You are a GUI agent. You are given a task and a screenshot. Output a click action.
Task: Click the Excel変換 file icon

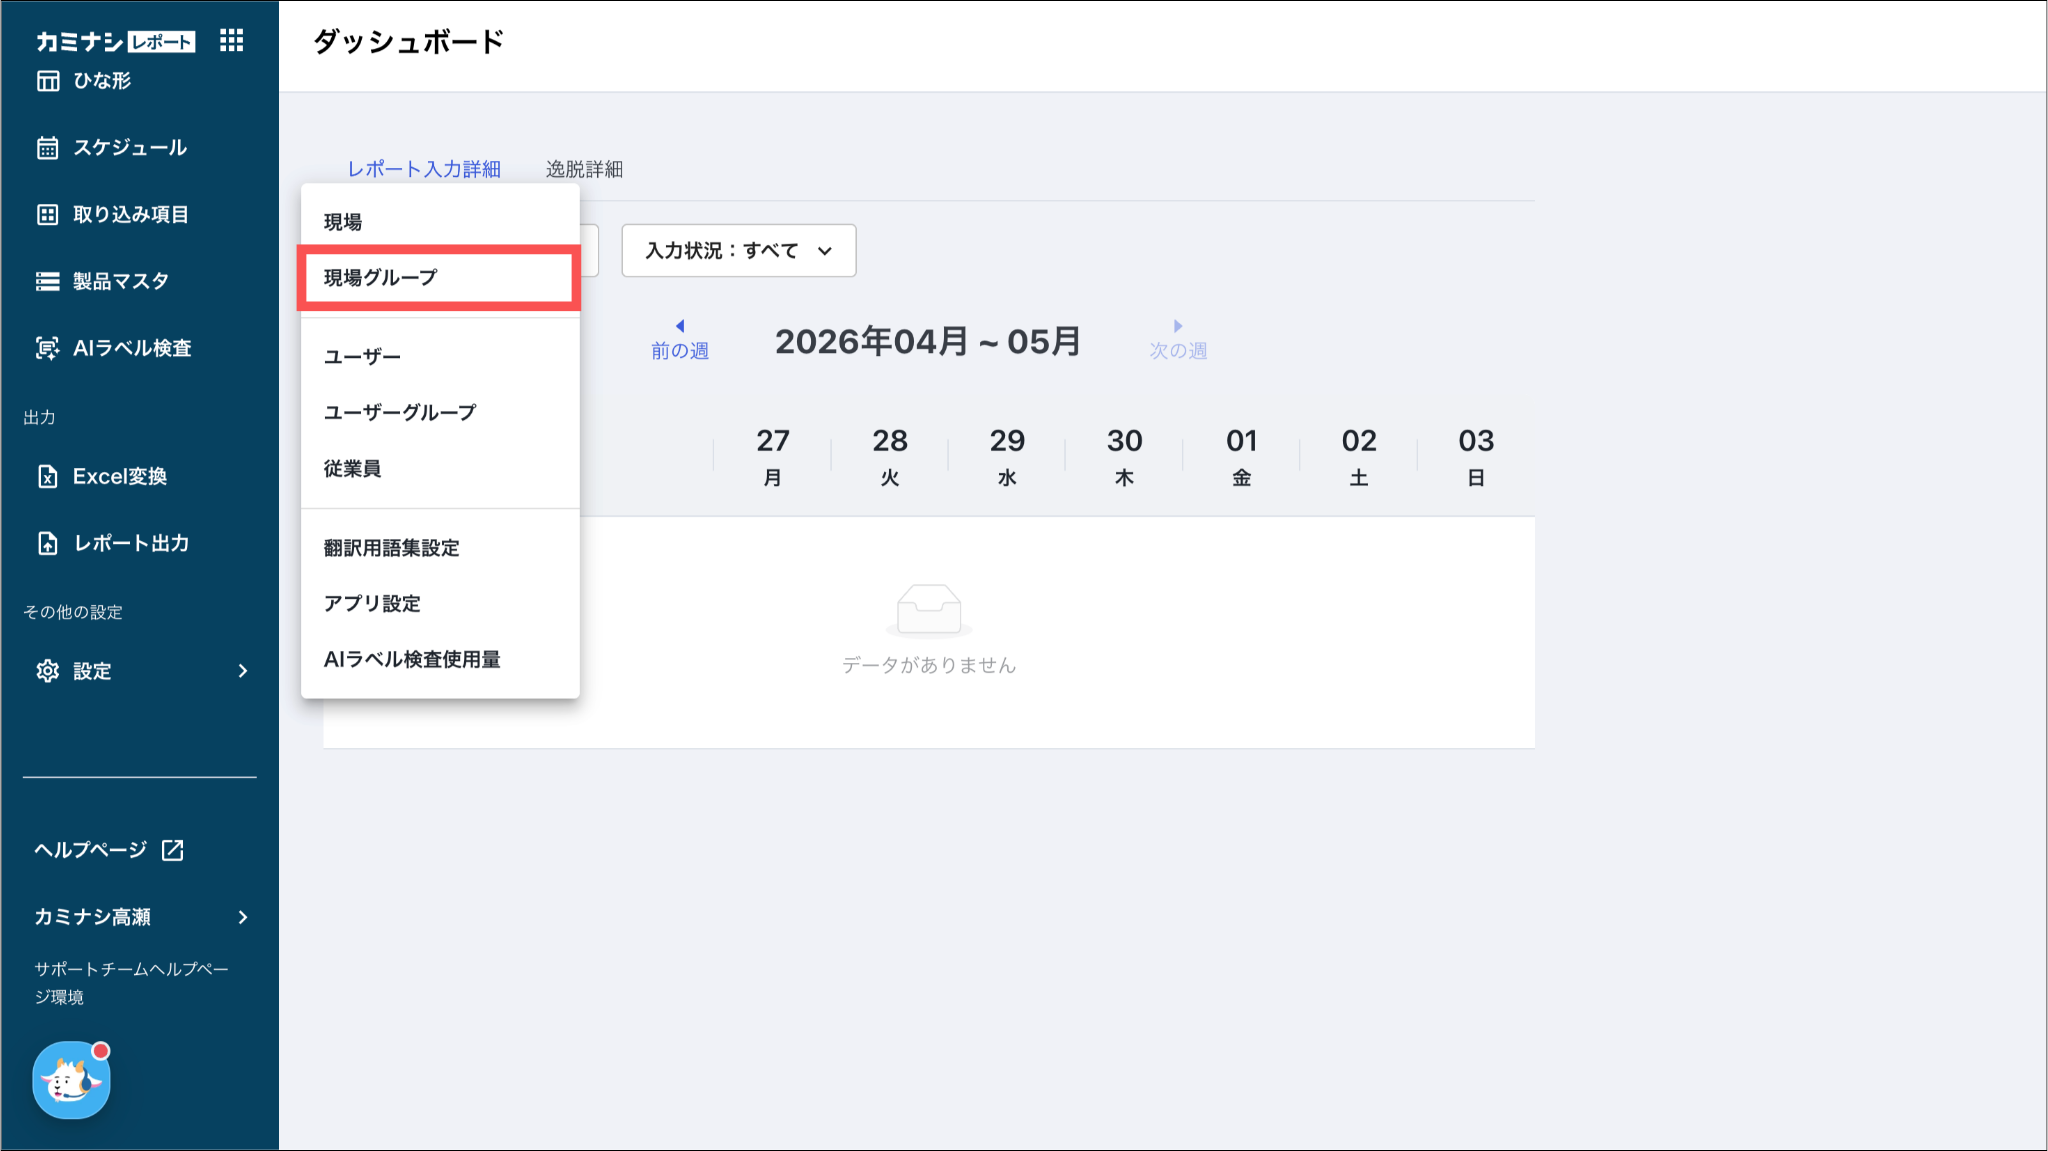pos(48,476)
